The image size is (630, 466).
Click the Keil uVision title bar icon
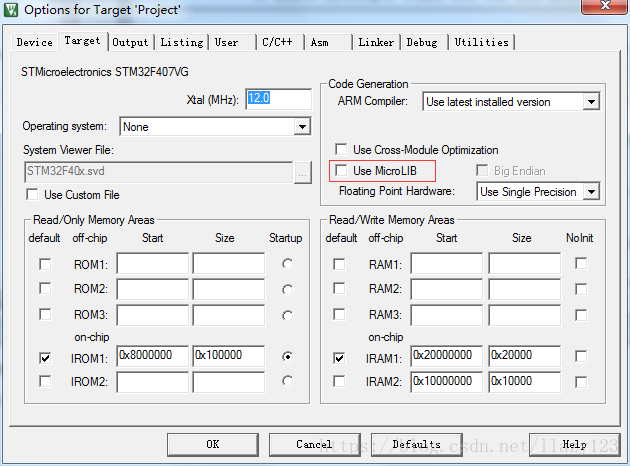pos(11,9)
